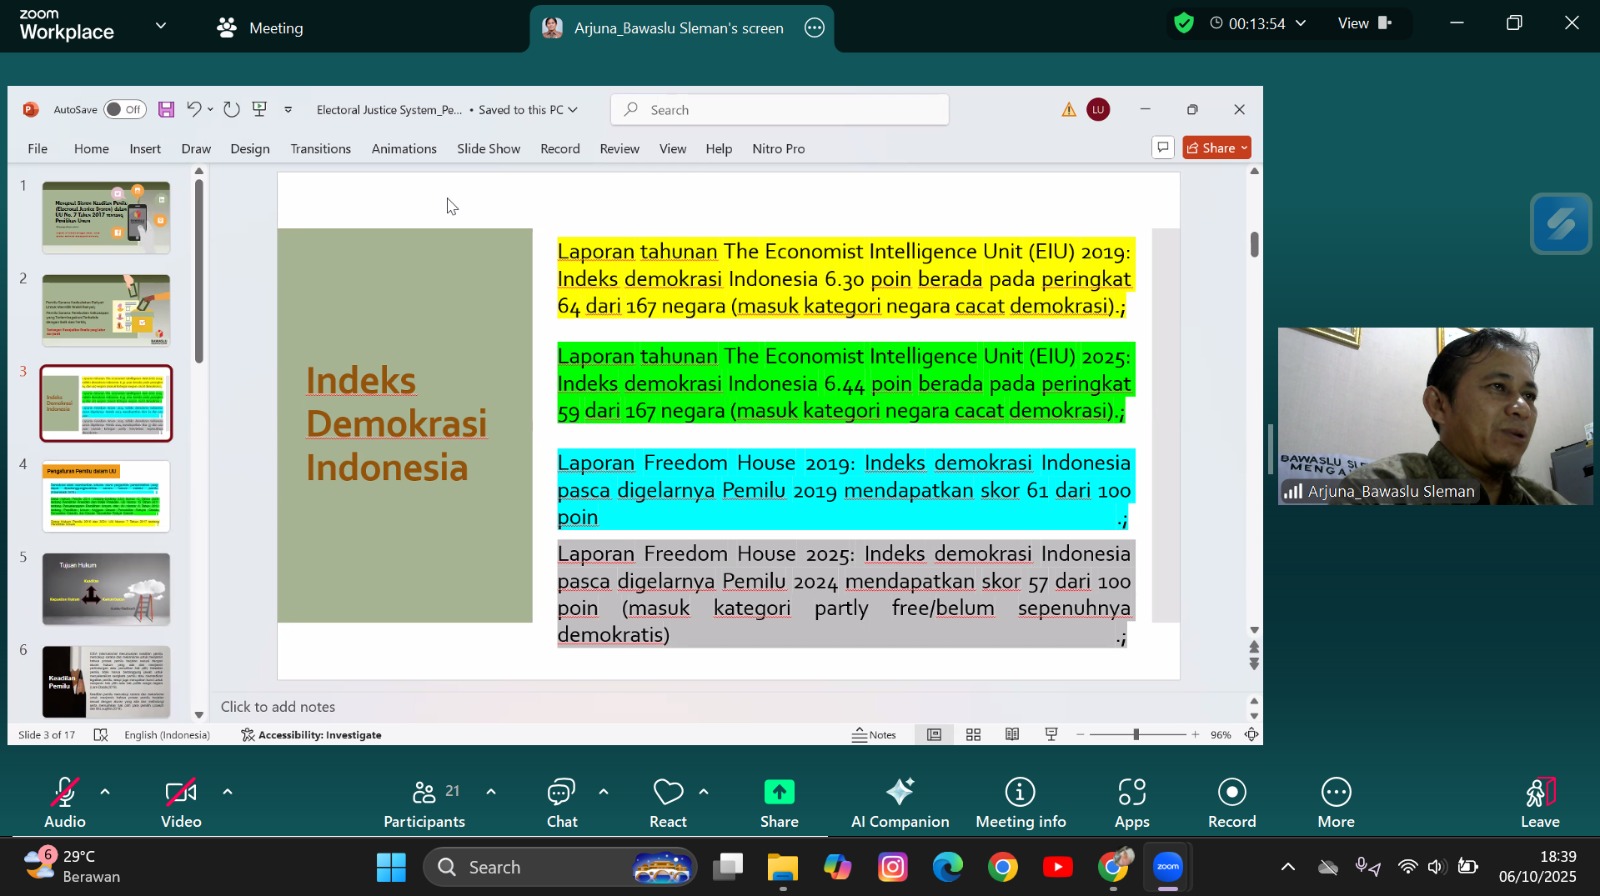Click the red Share button in PowerPoint

1217,148
